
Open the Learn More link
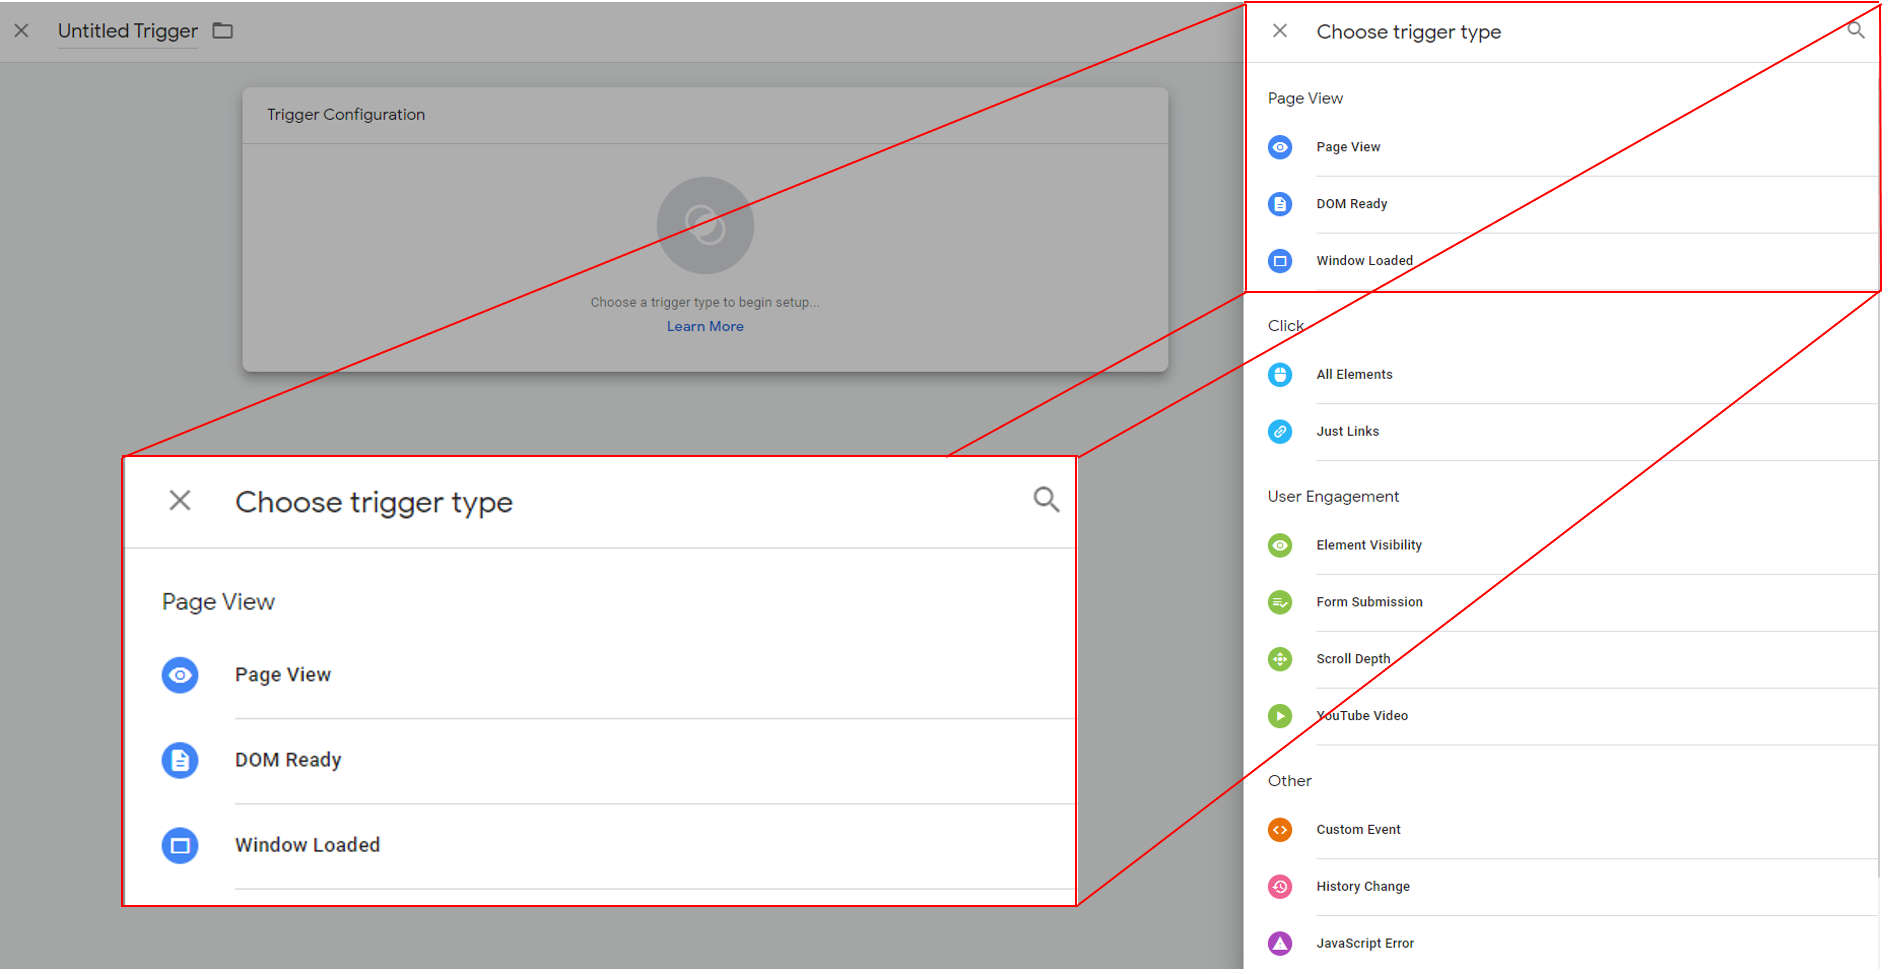point(705,327)
